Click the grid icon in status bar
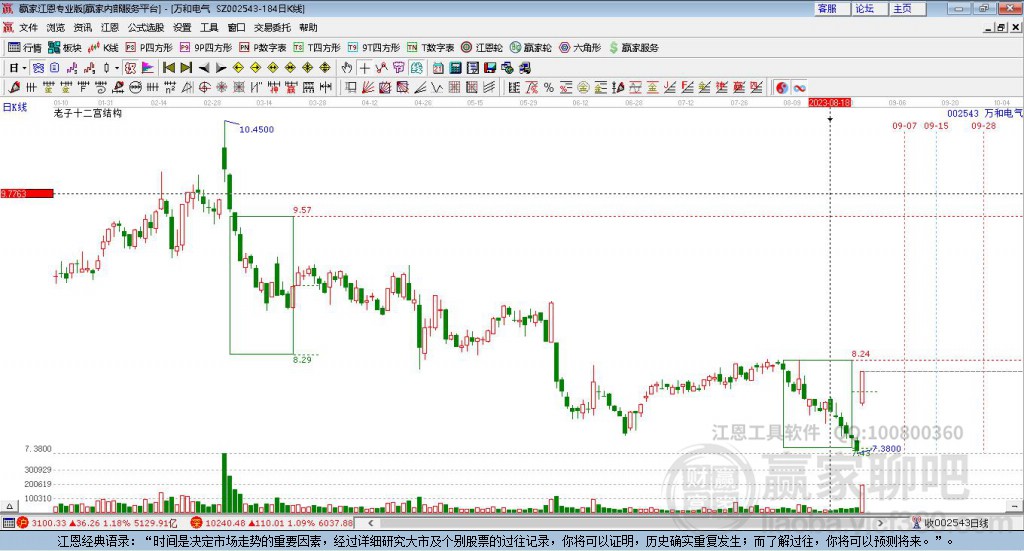Viewport: 1024px width, 551px height. coord(8,523)
